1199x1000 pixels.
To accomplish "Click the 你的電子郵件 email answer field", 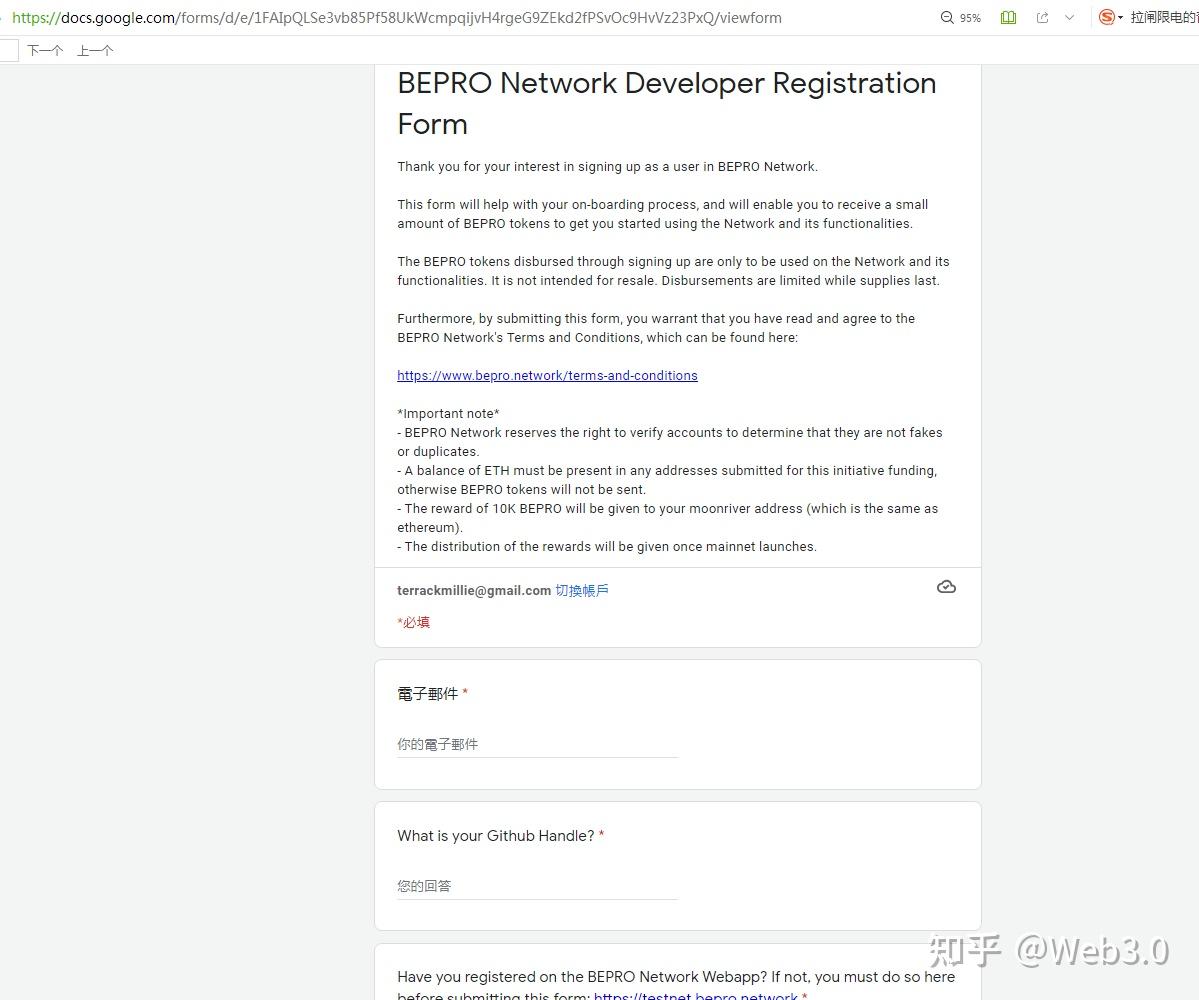I will (537, 744).
